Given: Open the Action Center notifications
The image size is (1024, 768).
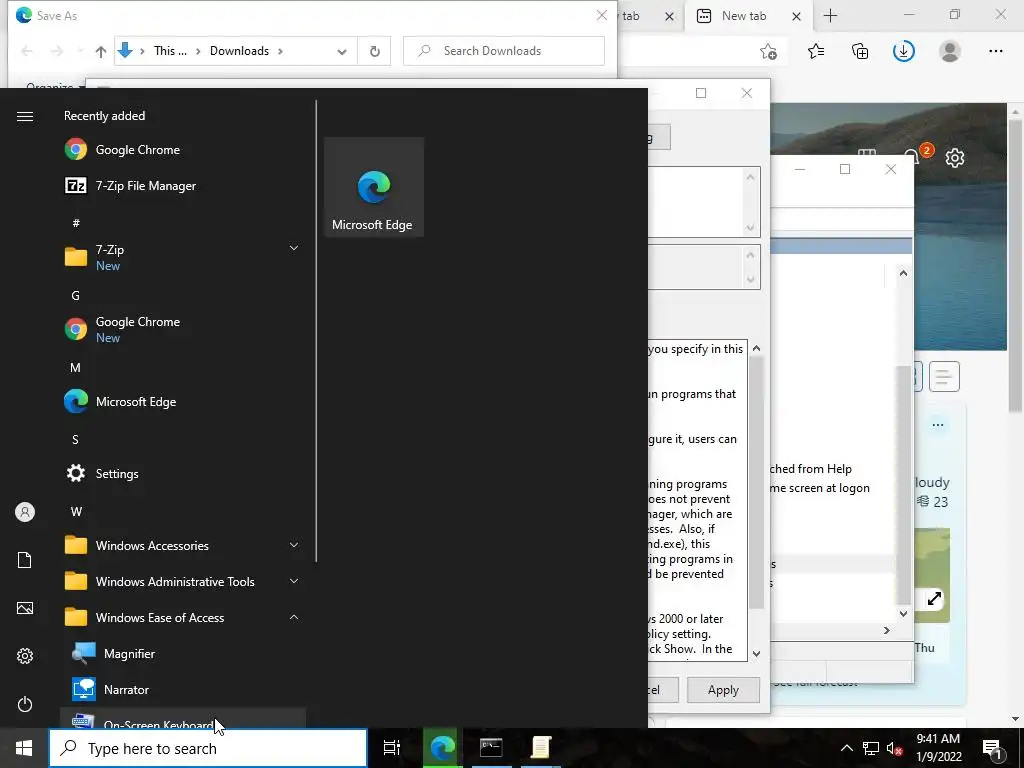Looking at the screenshot, I should (992, 748).
